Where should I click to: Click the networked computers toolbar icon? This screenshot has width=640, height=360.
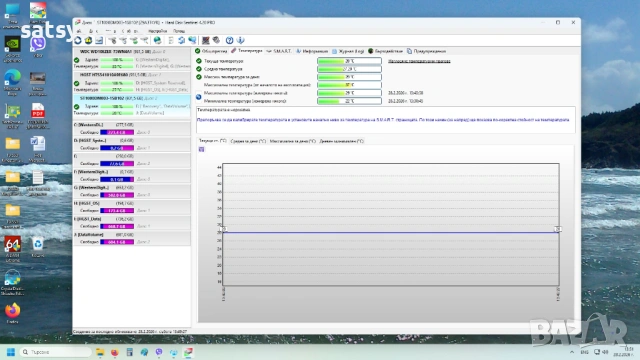[x=192, y=40]
